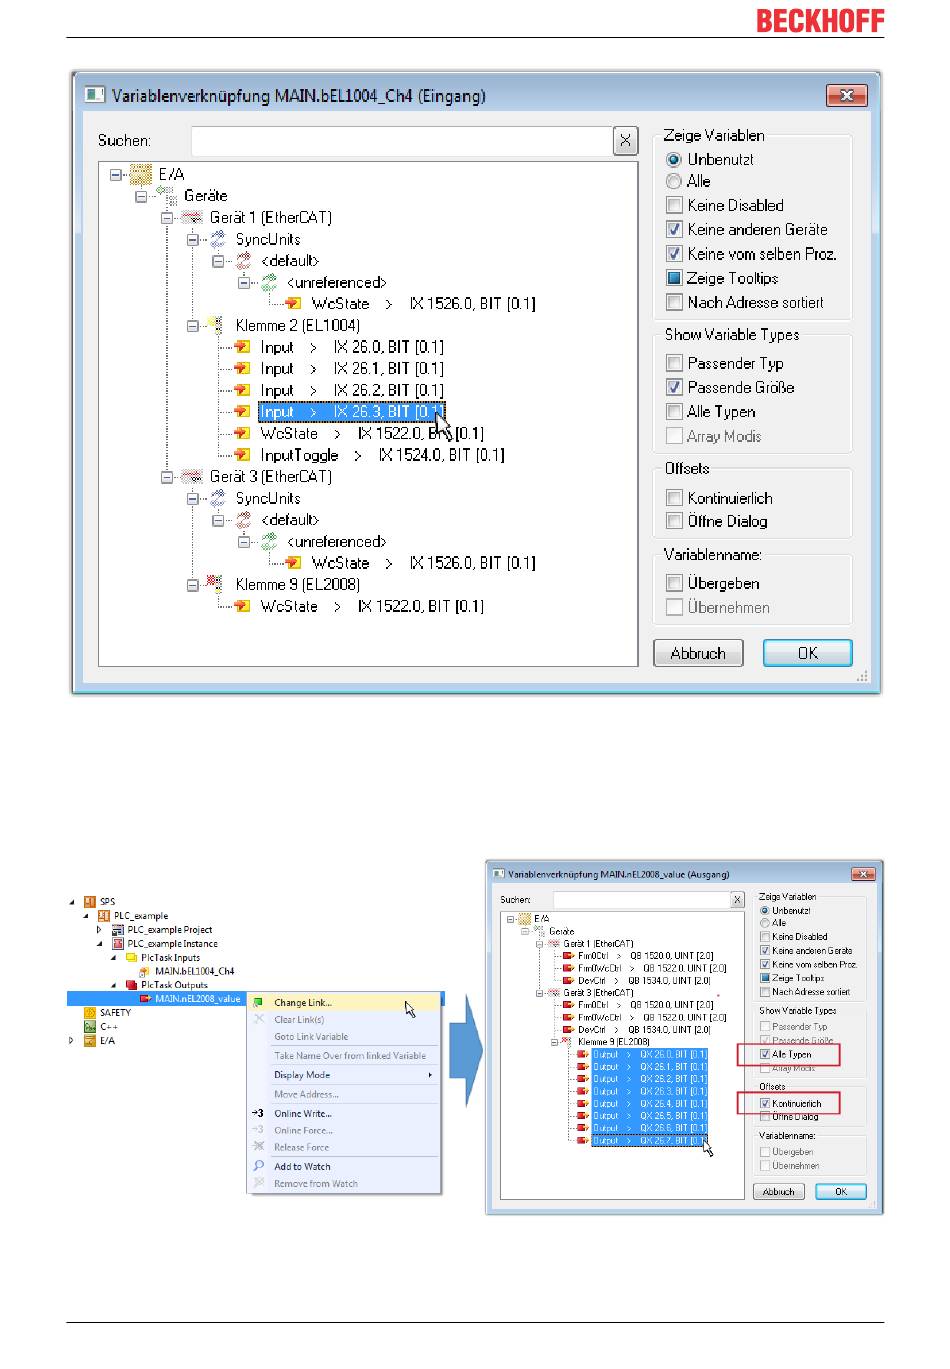The image size is (950, 1369).
Task: Click the SAFETY node icon
Action: coord(91,1013)
